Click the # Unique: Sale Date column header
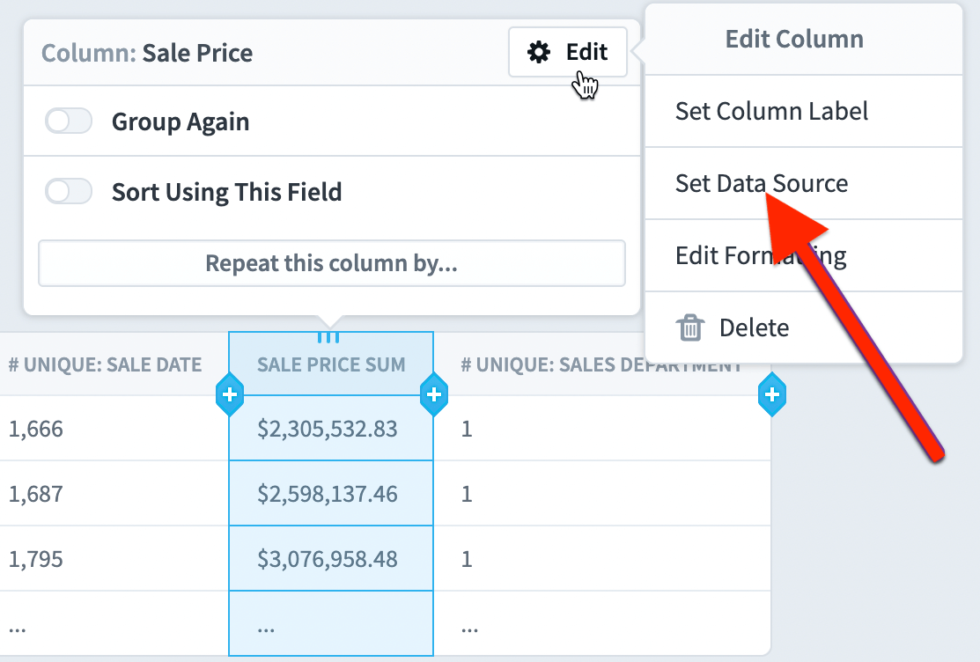Viewport: 980px width, 662px height. point(105,364)
